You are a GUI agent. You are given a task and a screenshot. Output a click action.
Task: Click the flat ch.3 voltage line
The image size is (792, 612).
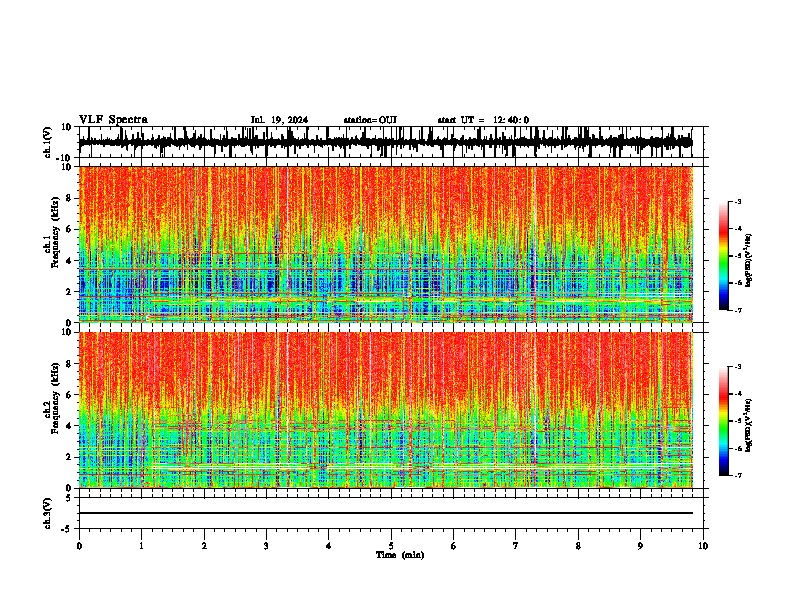(386, 513)
